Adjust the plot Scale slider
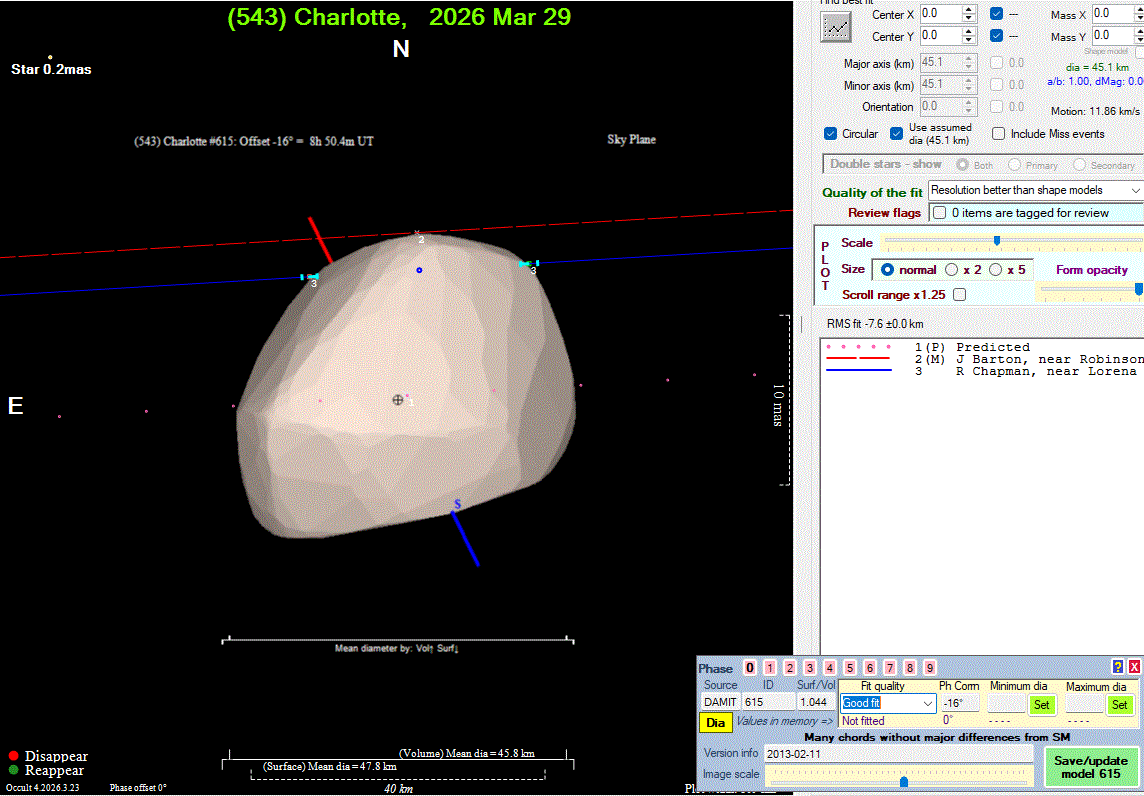The width and height of the screenshot is (1144, 796). pyautogui.click(x=996, y=242)
